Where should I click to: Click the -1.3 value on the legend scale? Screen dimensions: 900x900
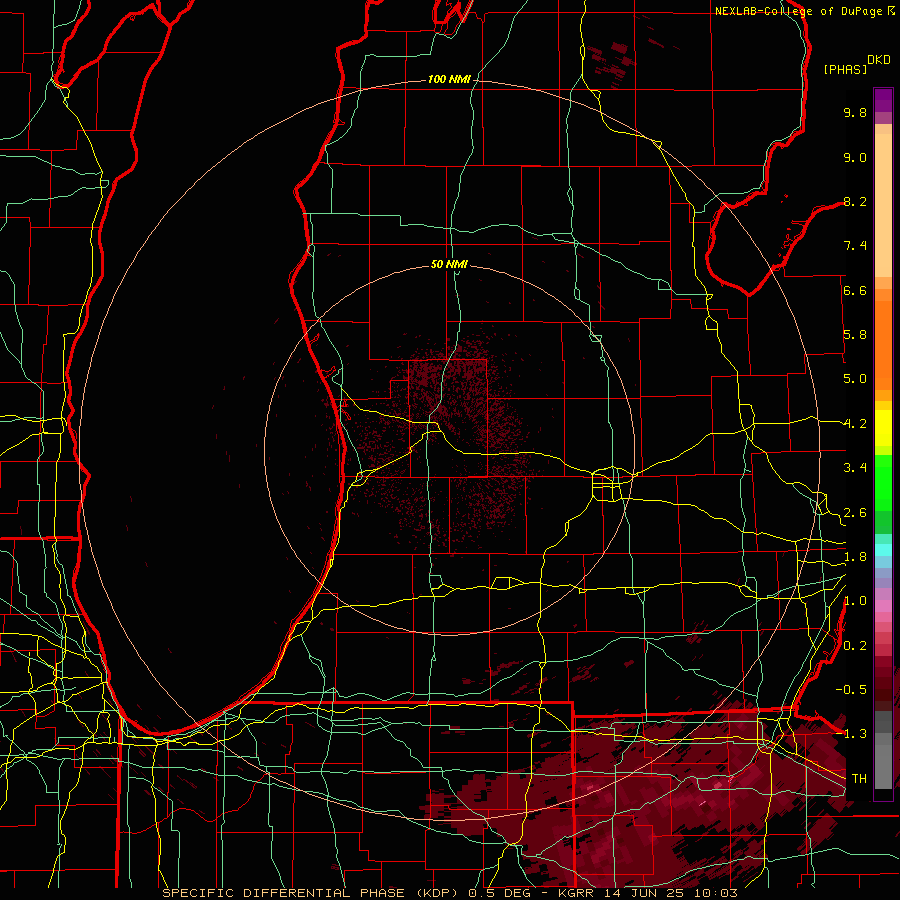click(851, 734)
